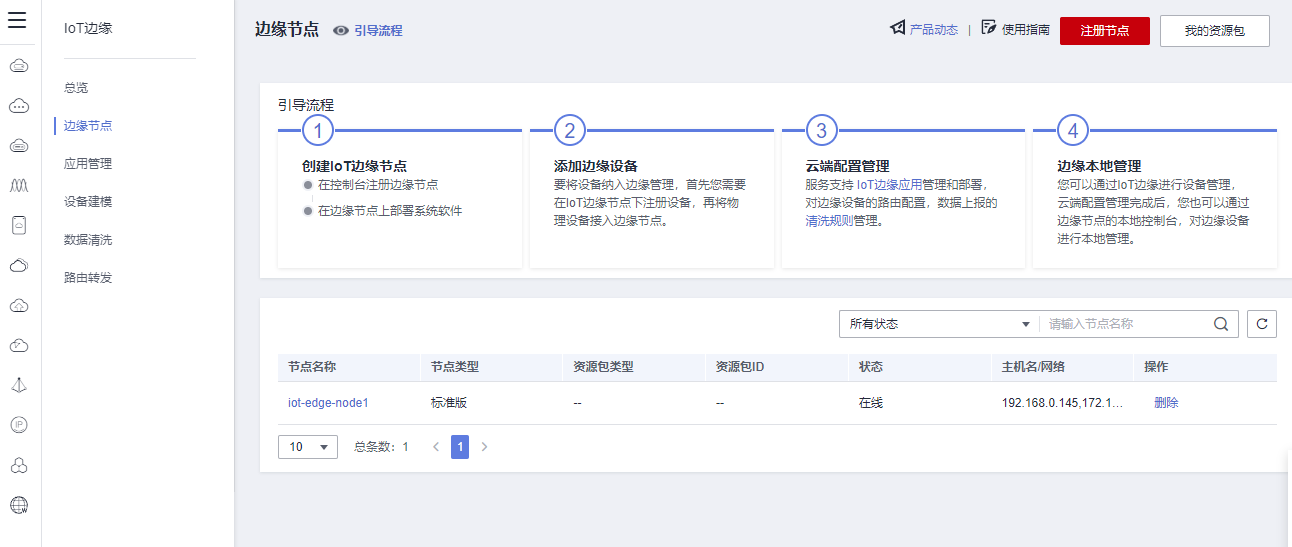The image size is (1292, 547).
Task: Open the page size dropdown showing 10
Action: pos(308,447)
